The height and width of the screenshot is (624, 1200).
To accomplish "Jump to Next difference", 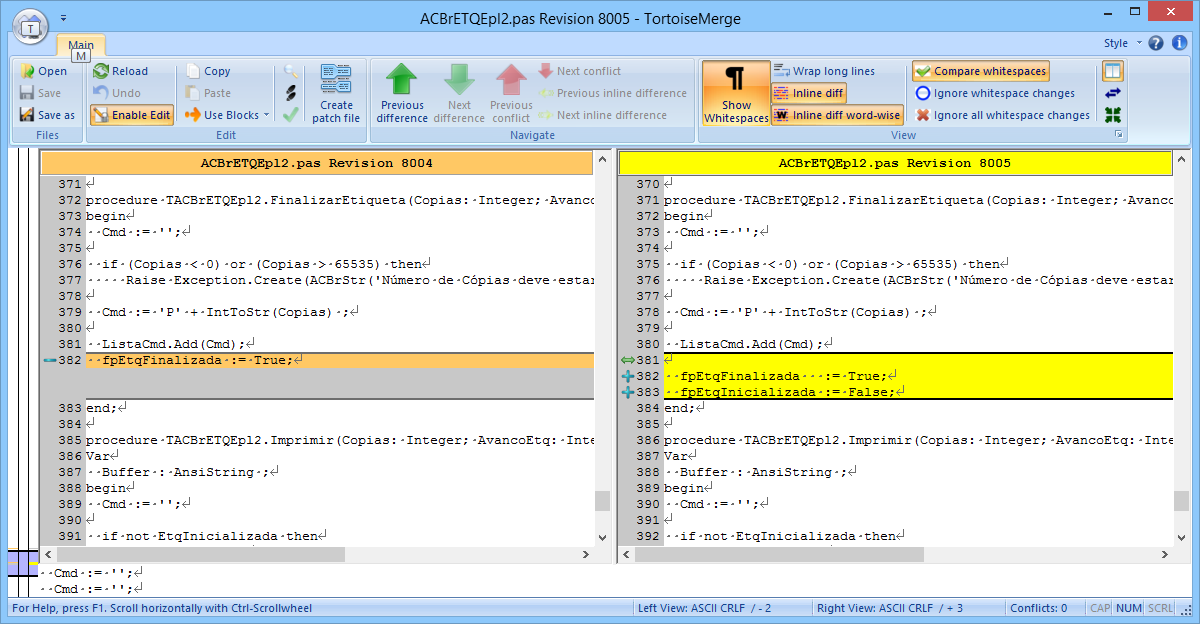I will (459, 93).
